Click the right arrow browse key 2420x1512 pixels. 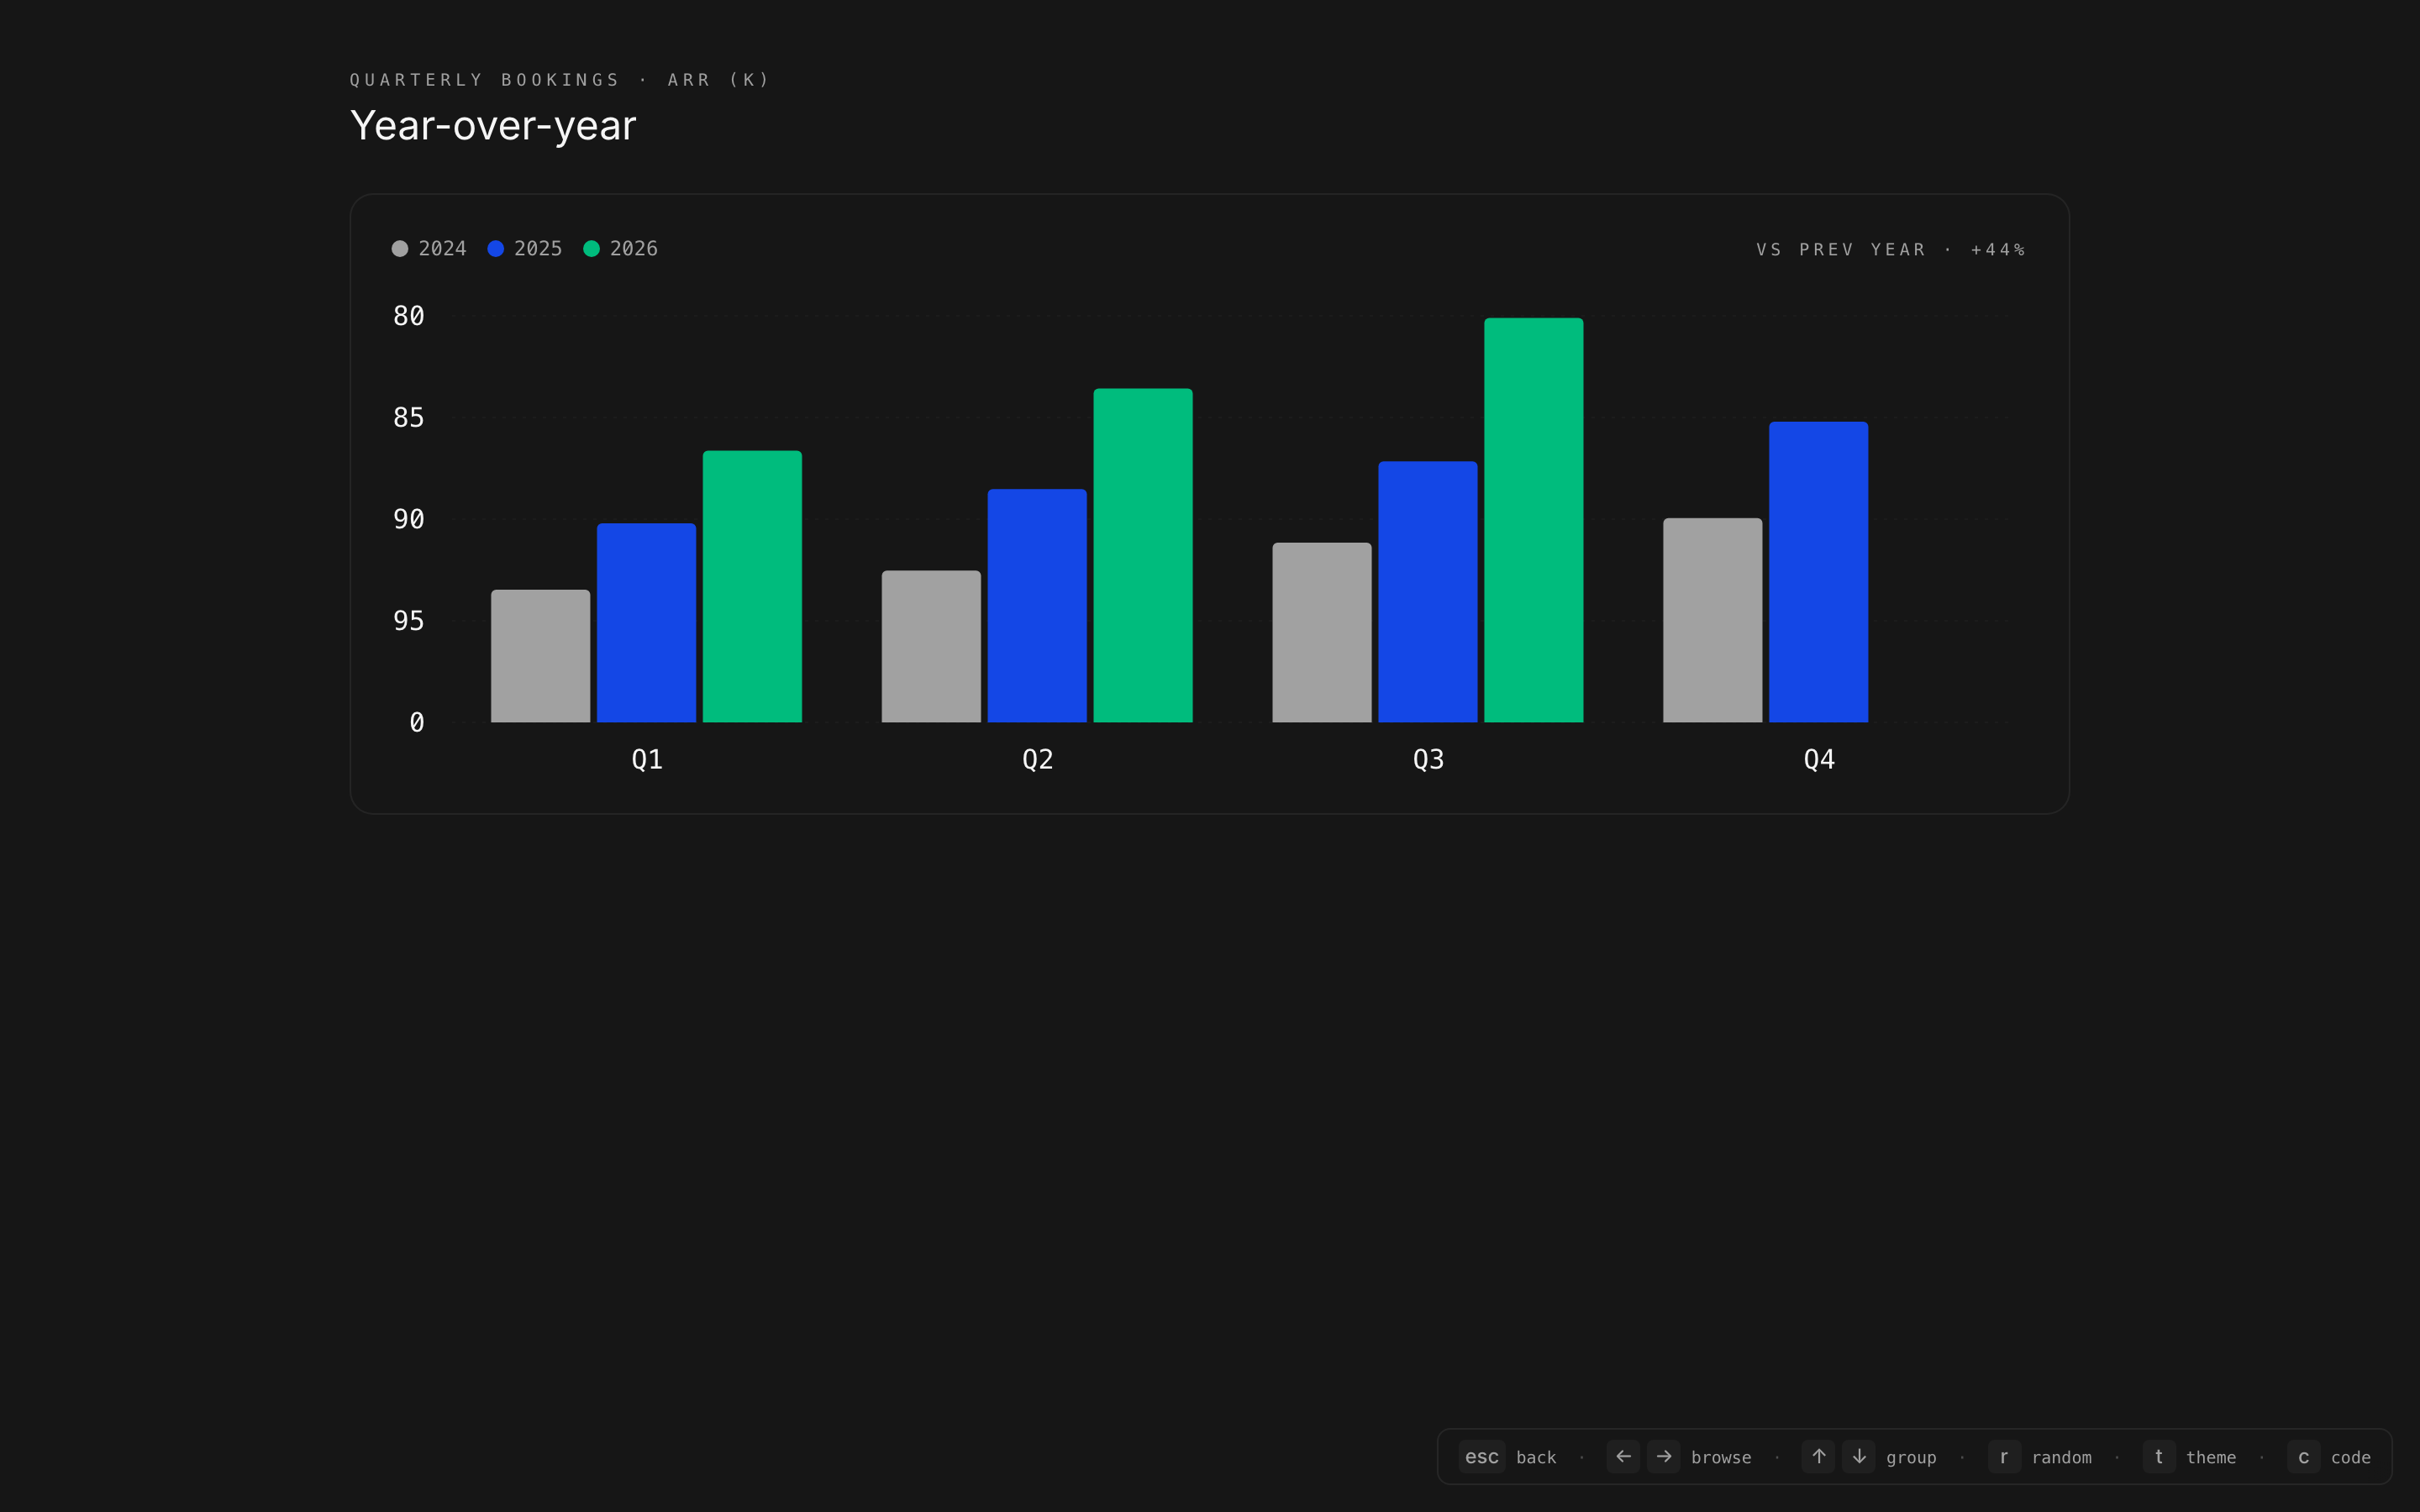pos(1663,1456)
